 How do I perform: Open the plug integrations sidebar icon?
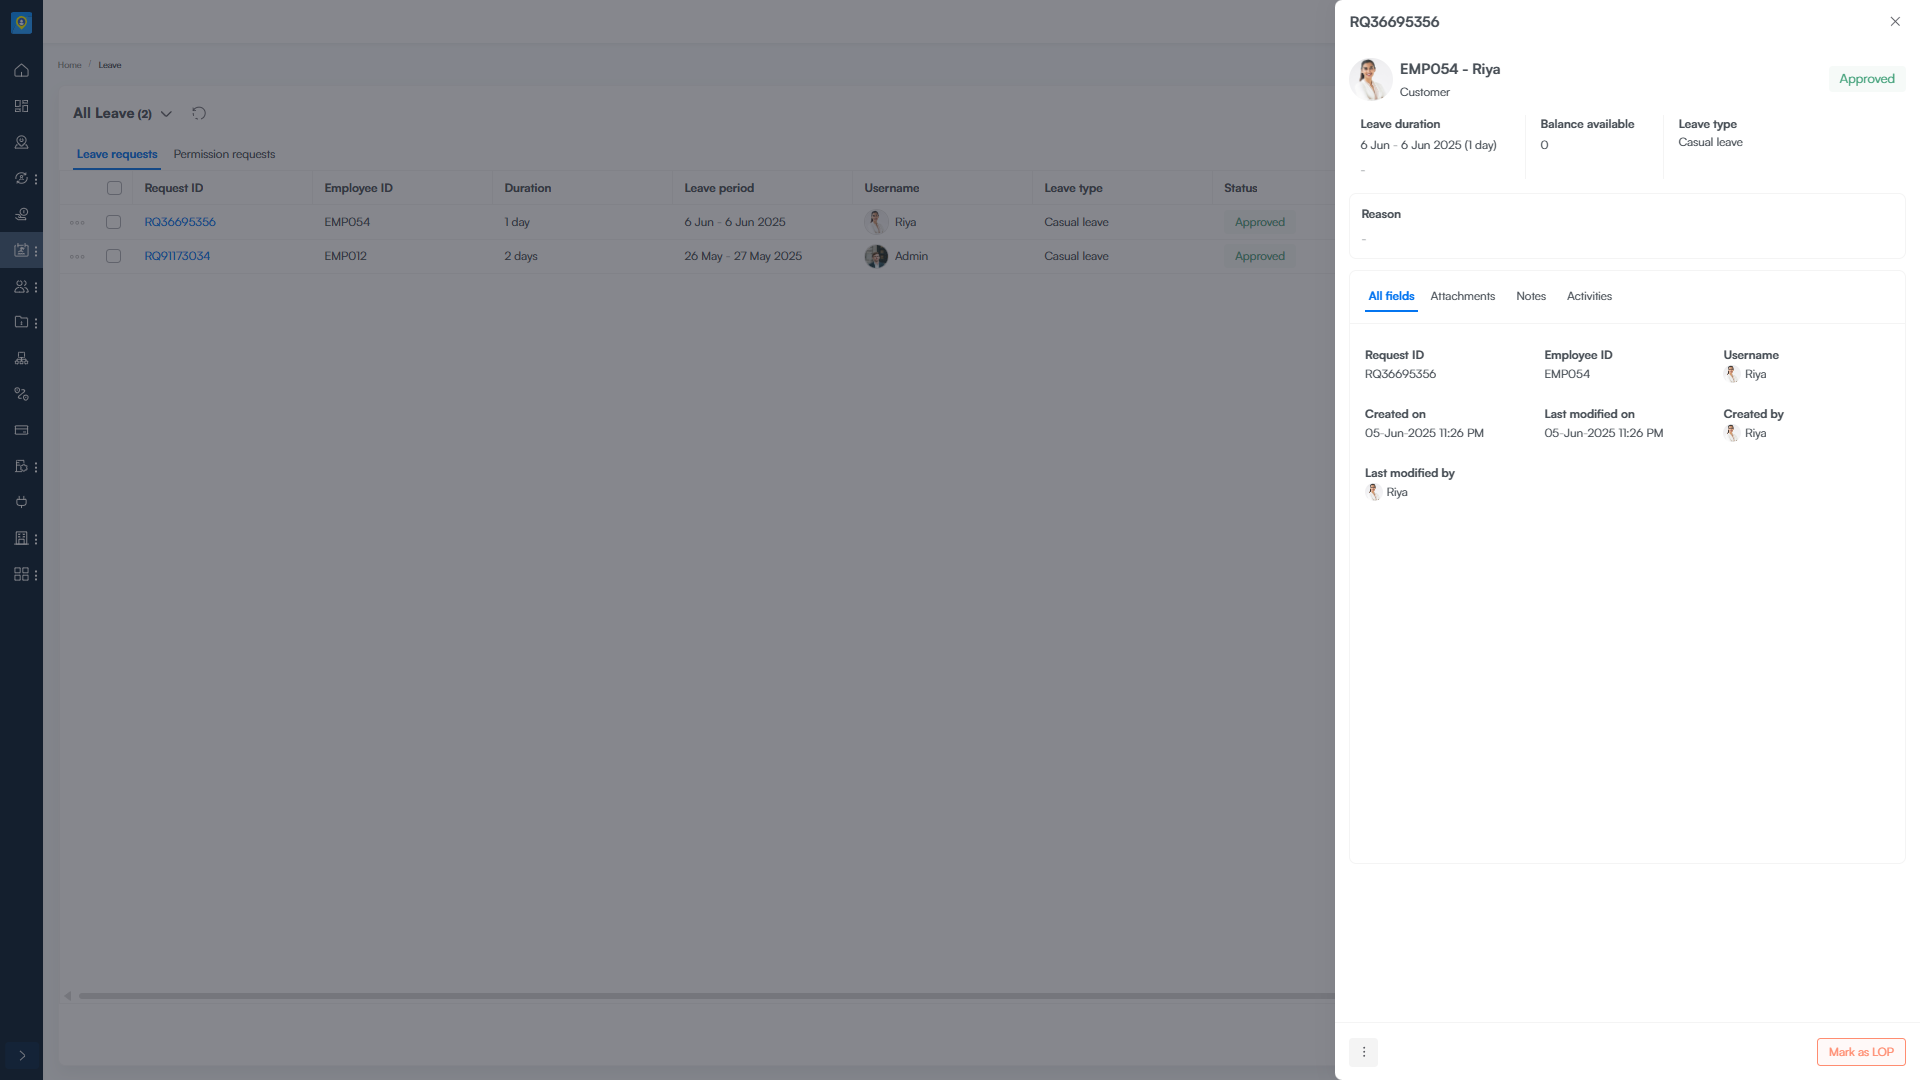click(x=21, y=502)
